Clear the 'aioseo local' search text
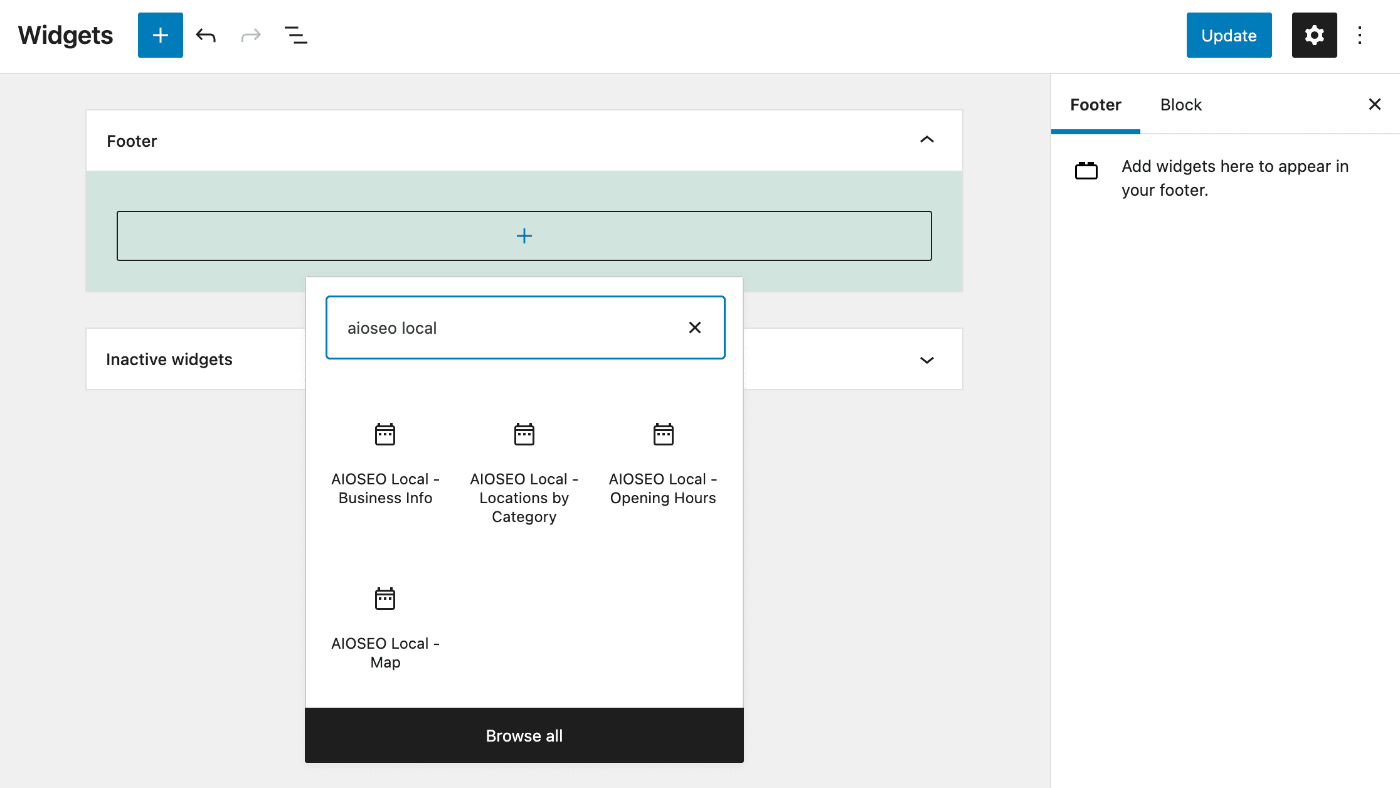 [x=695, y=328]
